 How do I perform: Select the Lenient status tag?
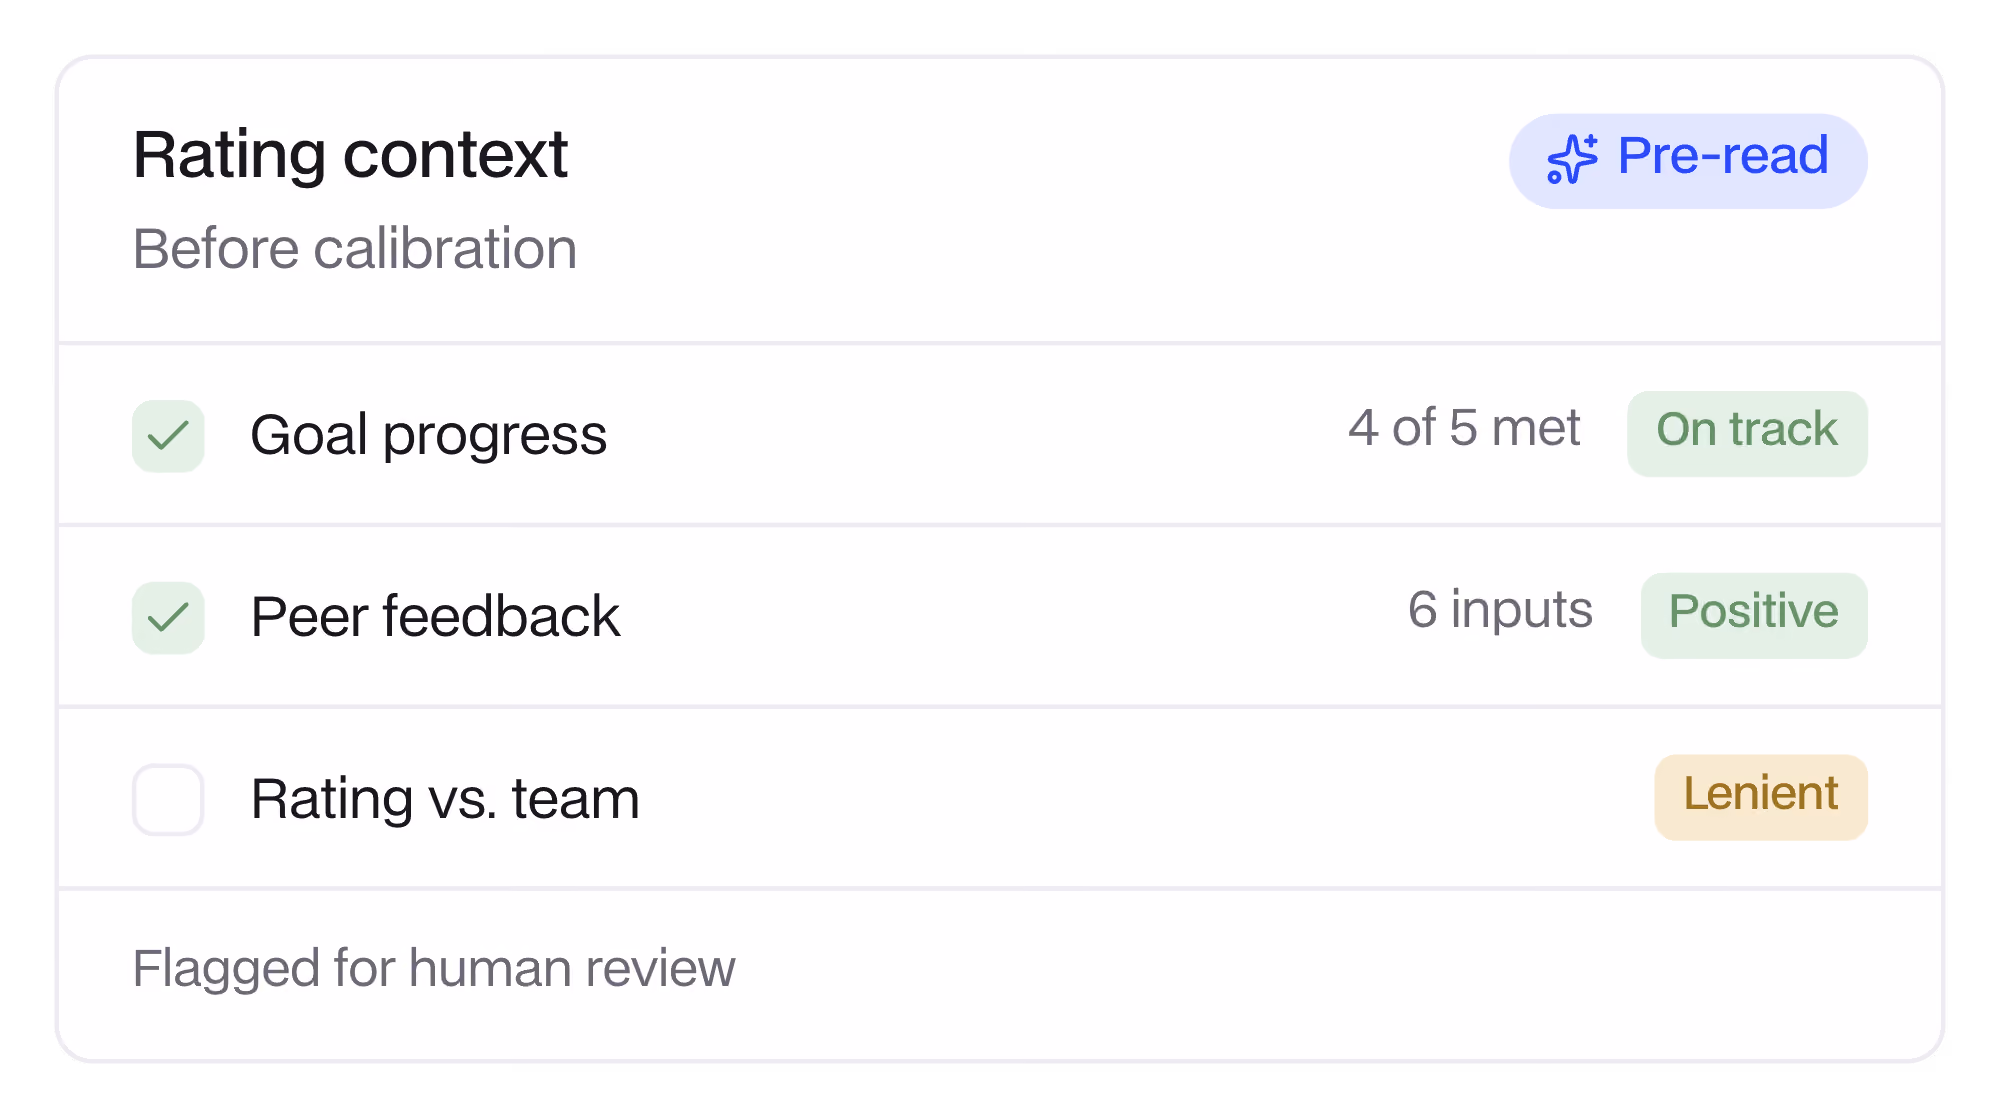[x=1761, y=797]
